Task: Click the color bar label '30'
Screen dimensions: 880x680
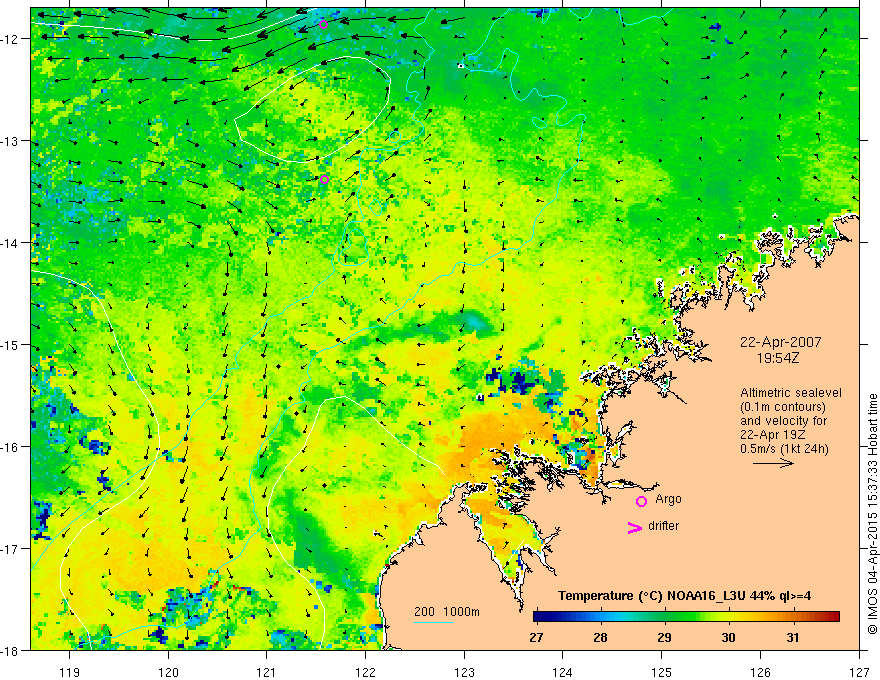Action: click(x=728, y=638)
